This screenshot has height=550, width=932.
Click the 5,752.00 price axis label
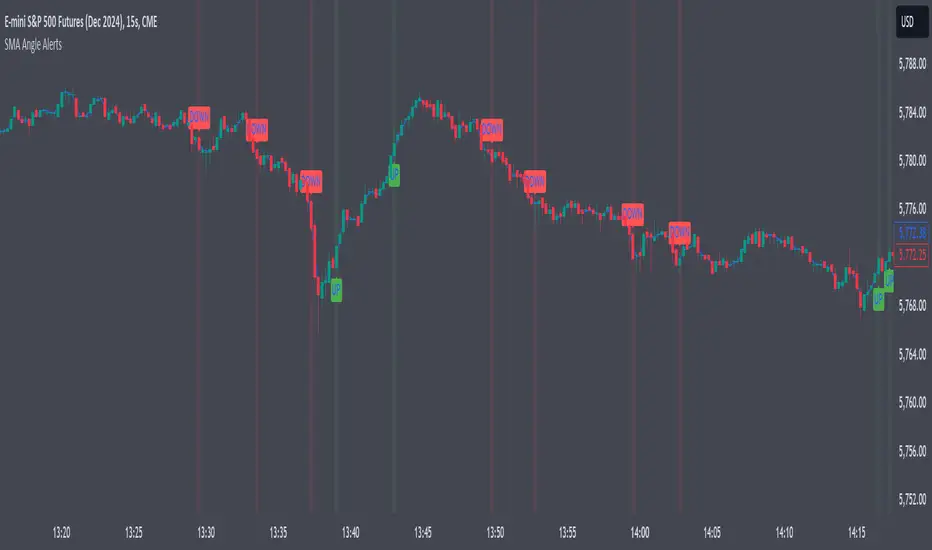912,499
